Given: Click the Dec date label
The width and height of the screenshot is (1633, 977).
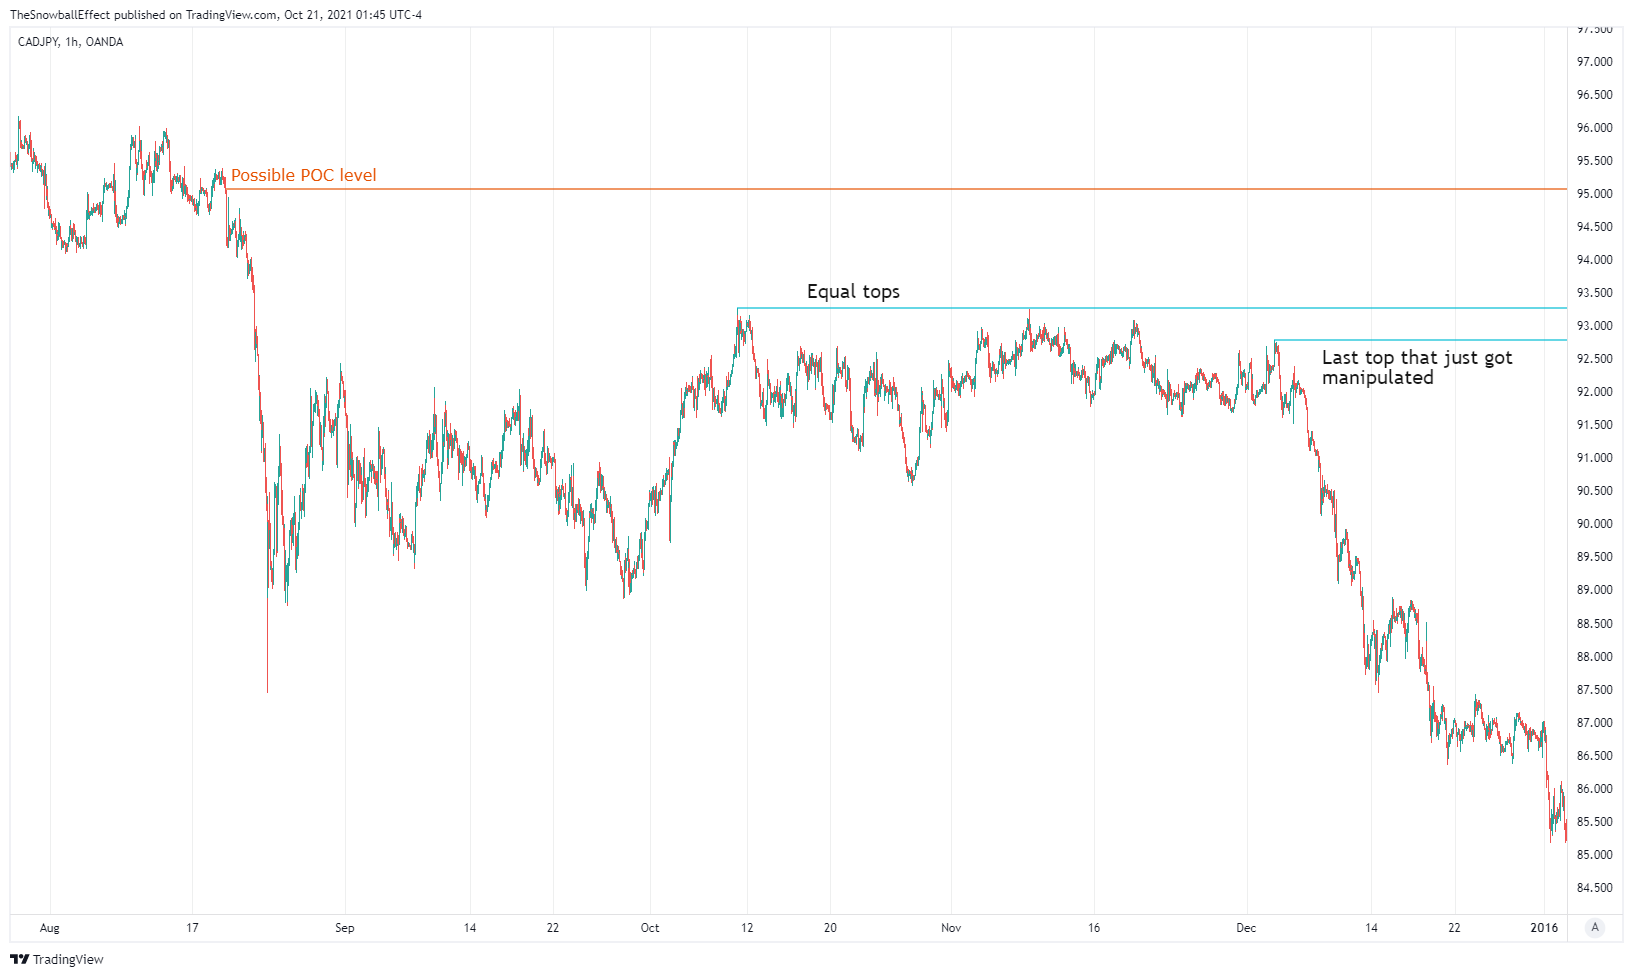Looking at the screenshot, I should coord(1246,928).
